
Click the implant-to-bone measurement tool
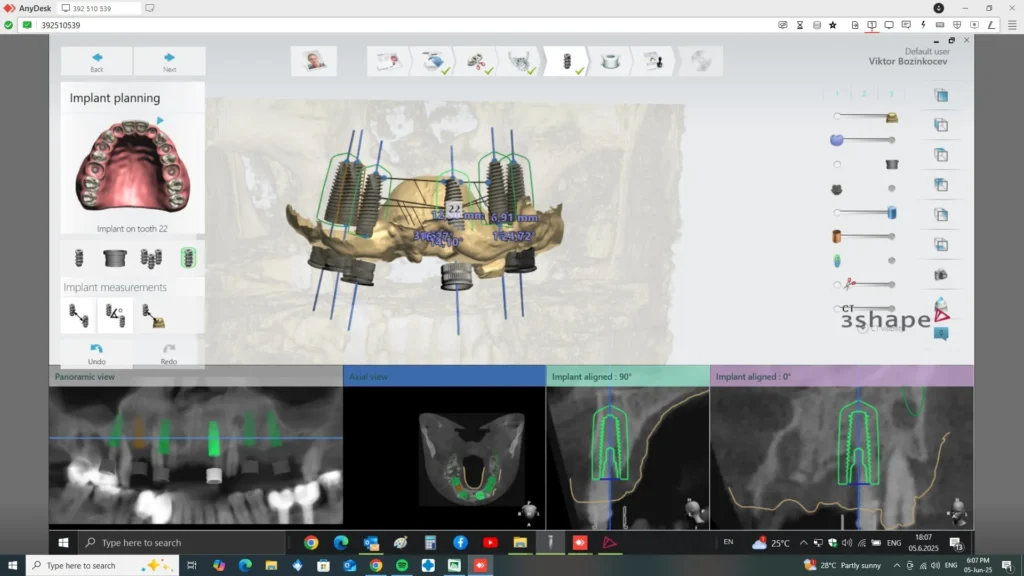click(x=152, y=316)
